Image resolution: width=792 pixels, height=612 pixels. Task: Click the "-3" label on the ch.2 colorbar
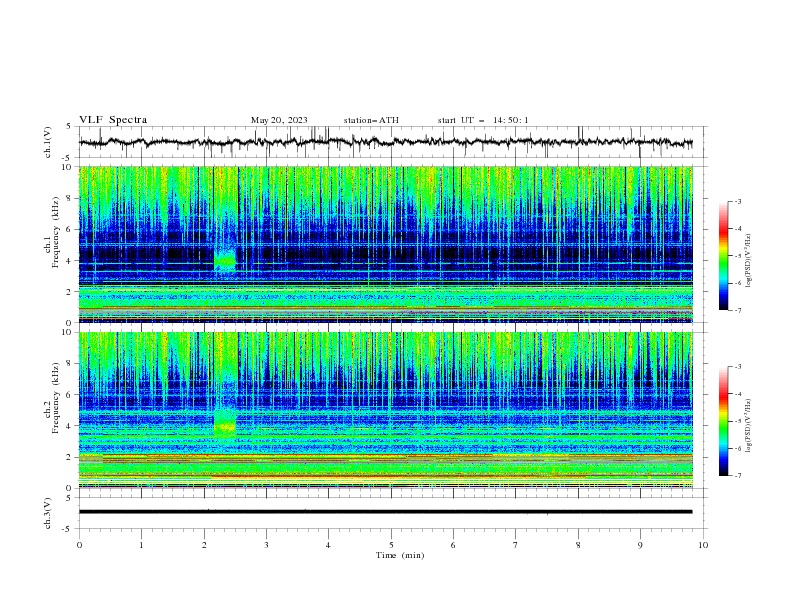click(737, 367)
